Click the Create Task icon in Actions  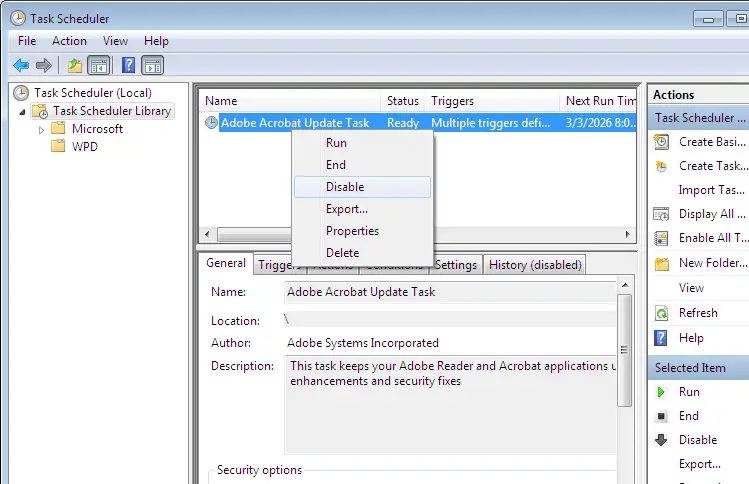pos(661,166)
